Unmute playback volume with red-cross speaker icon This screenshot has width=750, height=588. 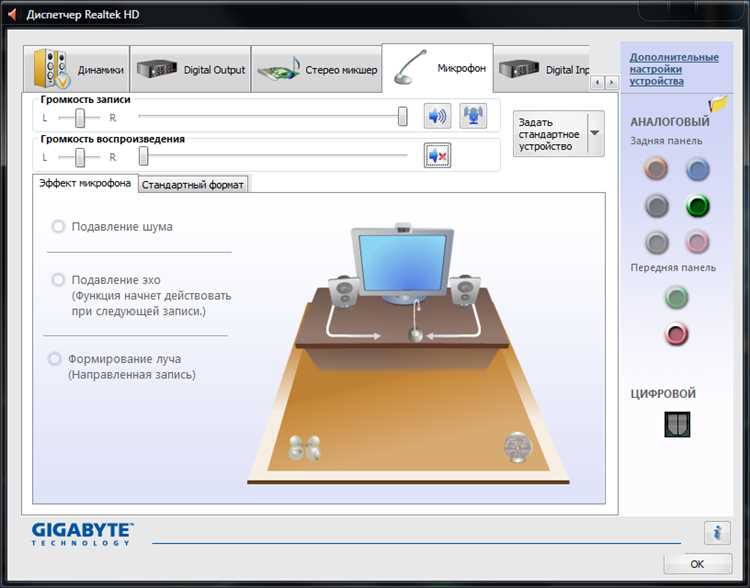[437, 155]
